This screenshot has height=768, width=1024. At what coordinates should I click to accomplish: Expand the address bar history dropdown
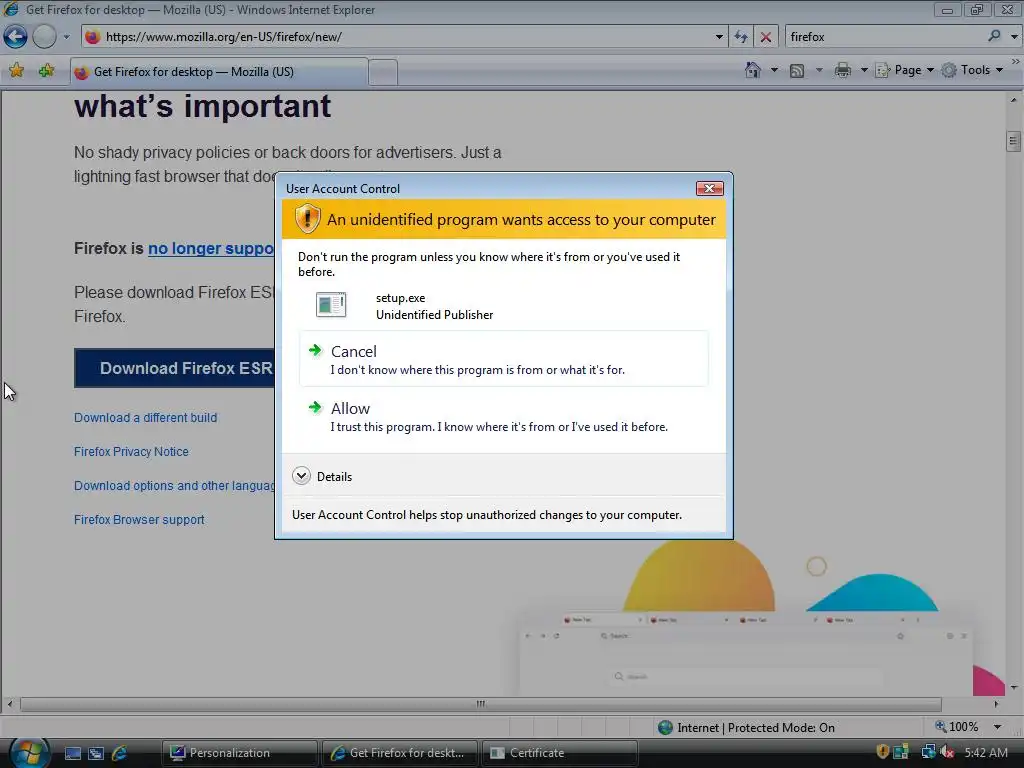(719, 37)
